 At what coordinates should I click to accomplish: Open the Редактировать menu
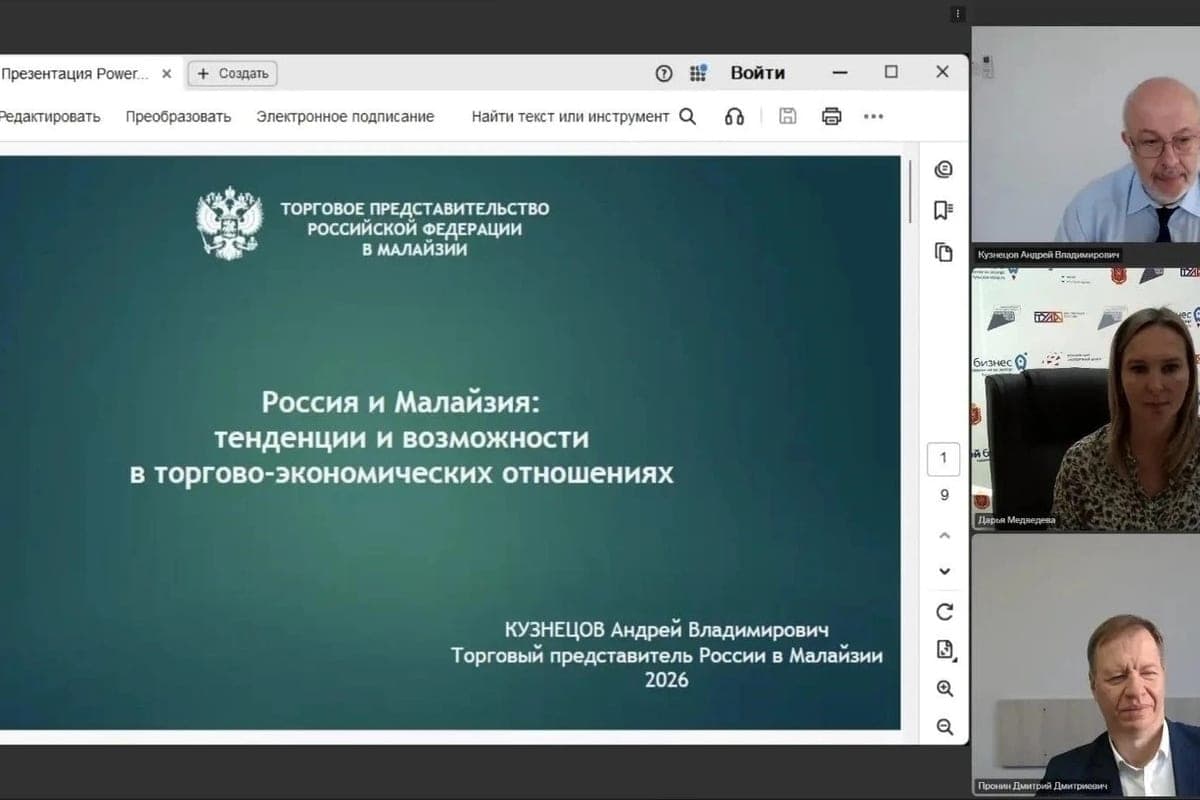pos(50,116)
